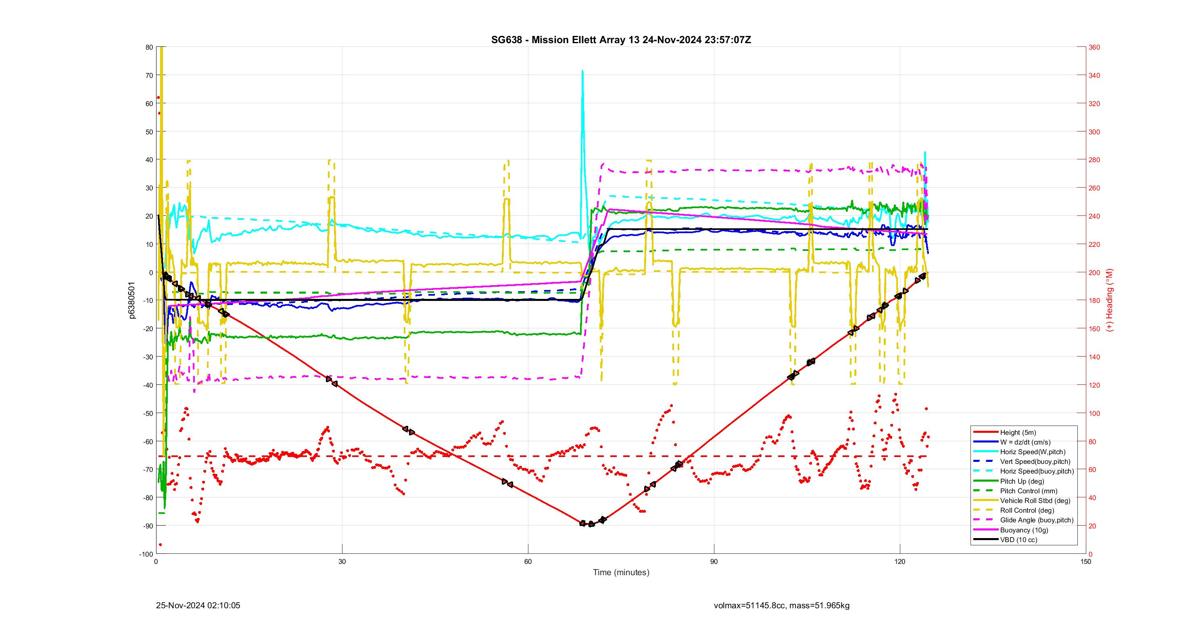
Task: Select the 'Height (5m)' legend entry
Action: 1024,431
